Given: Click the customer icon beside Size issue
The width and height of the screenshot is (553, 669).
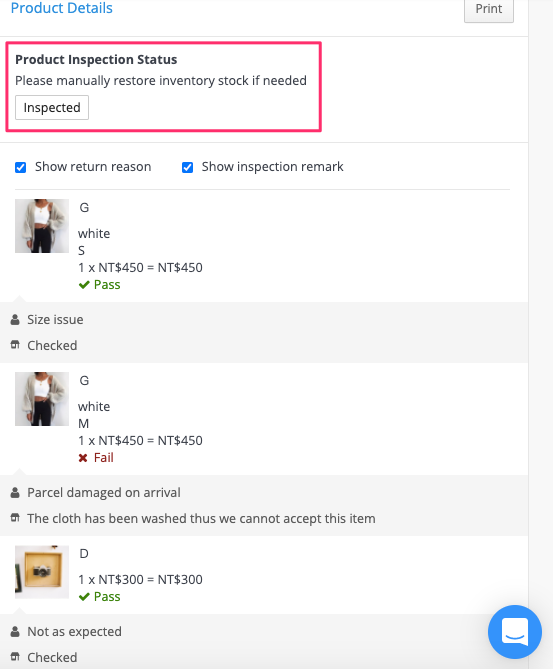Looking at the screenshot, I should click(15, 320).
